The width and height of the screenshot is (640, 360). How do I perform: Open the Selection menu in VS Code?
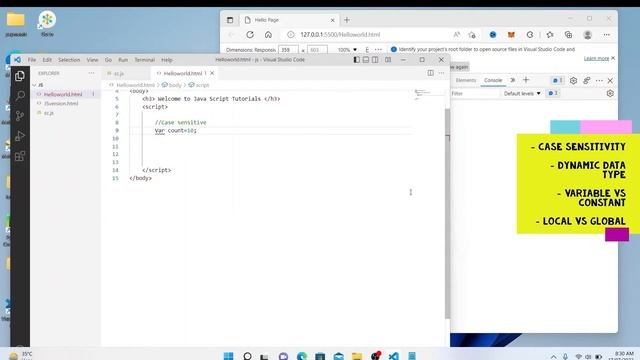[x=69, y=60]
